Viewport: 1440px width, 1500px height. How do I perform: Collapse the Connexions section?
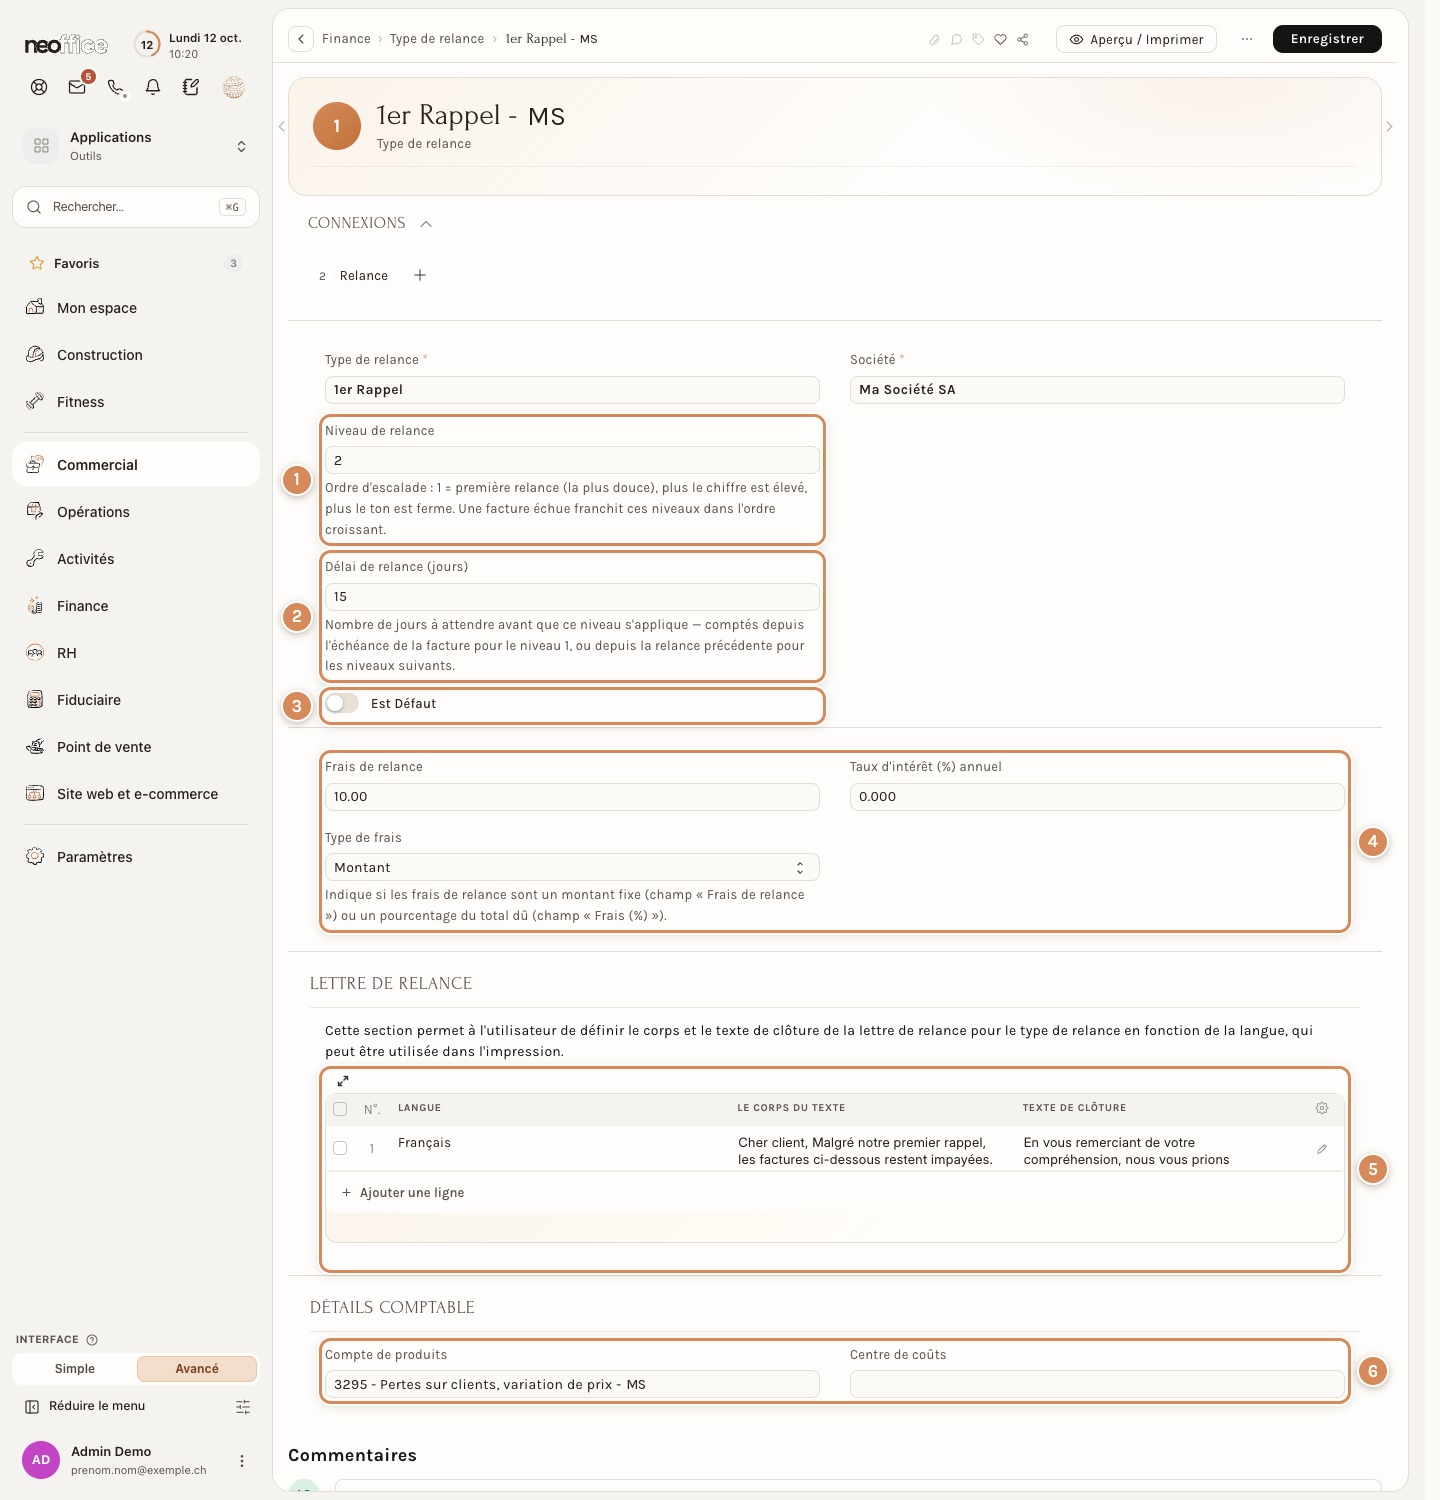(x=426, y=224)
